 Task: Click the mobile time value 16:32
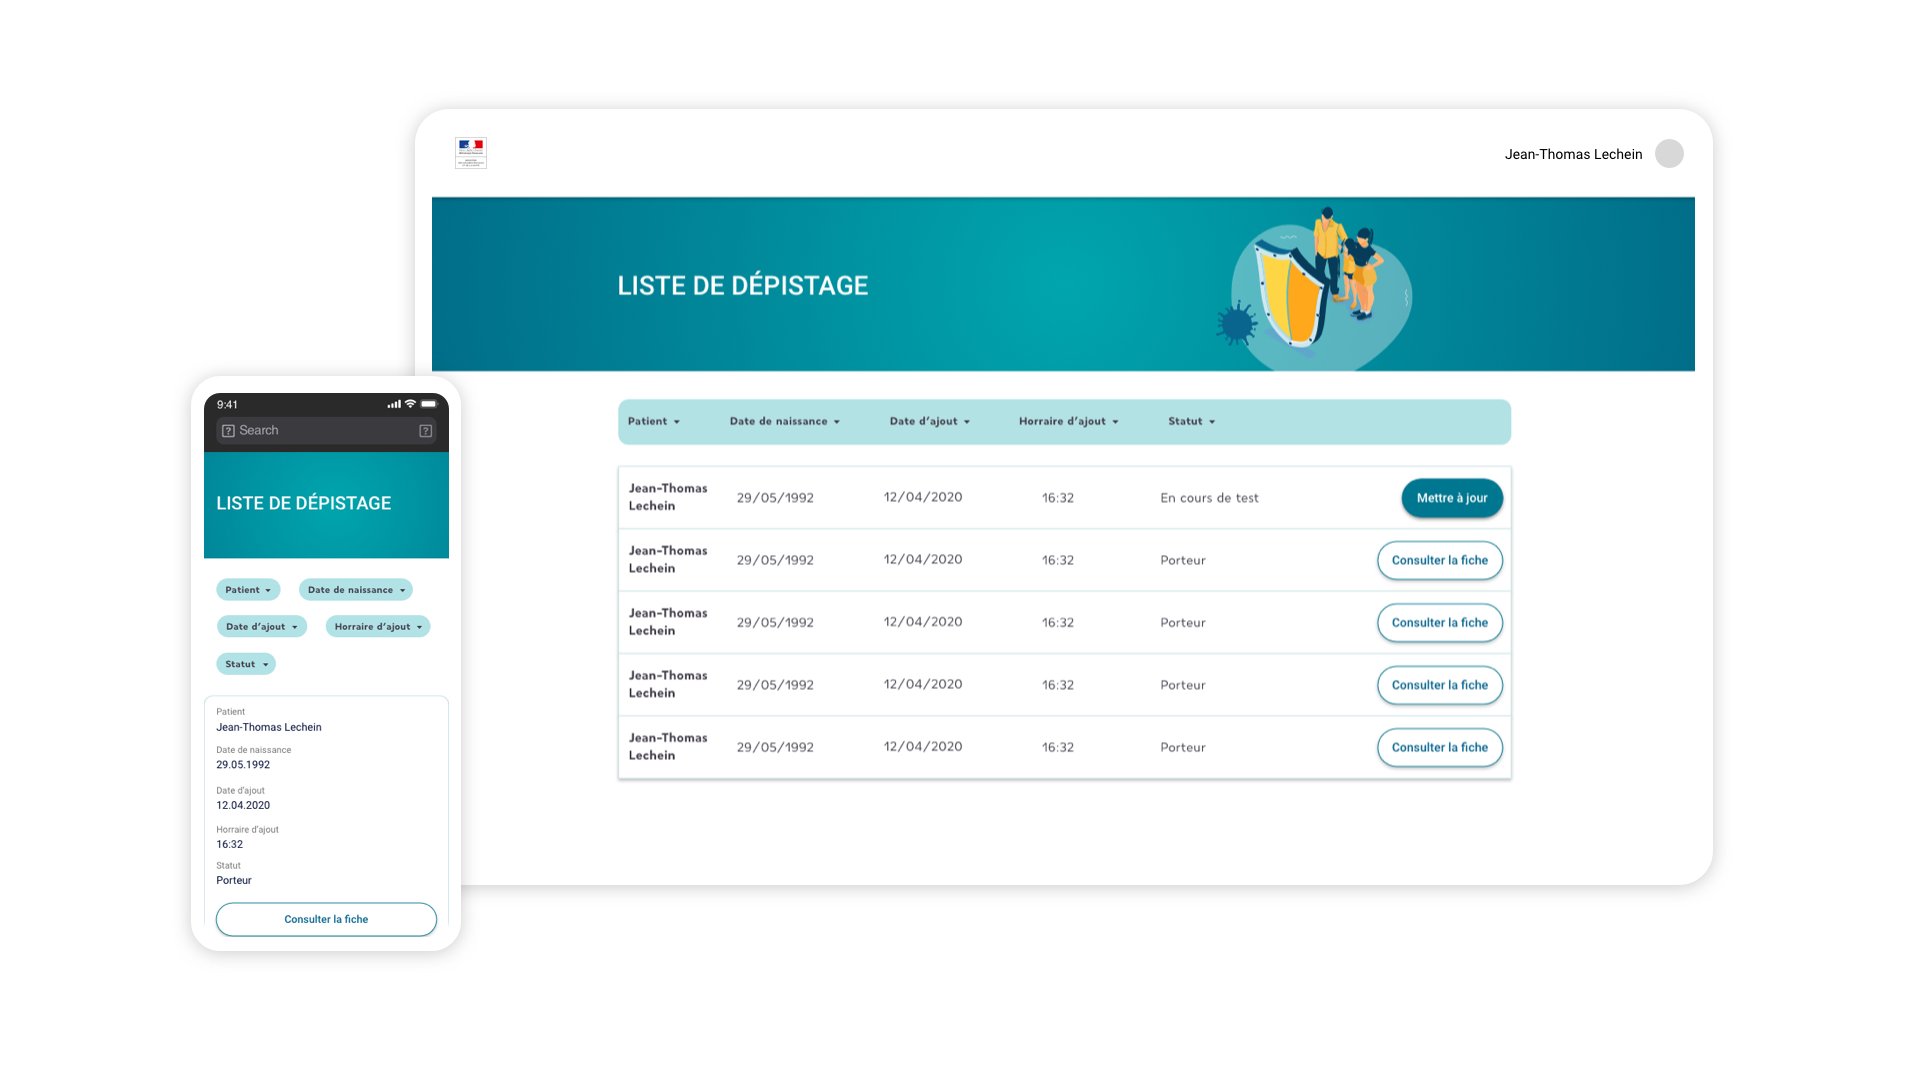[230, 845]
